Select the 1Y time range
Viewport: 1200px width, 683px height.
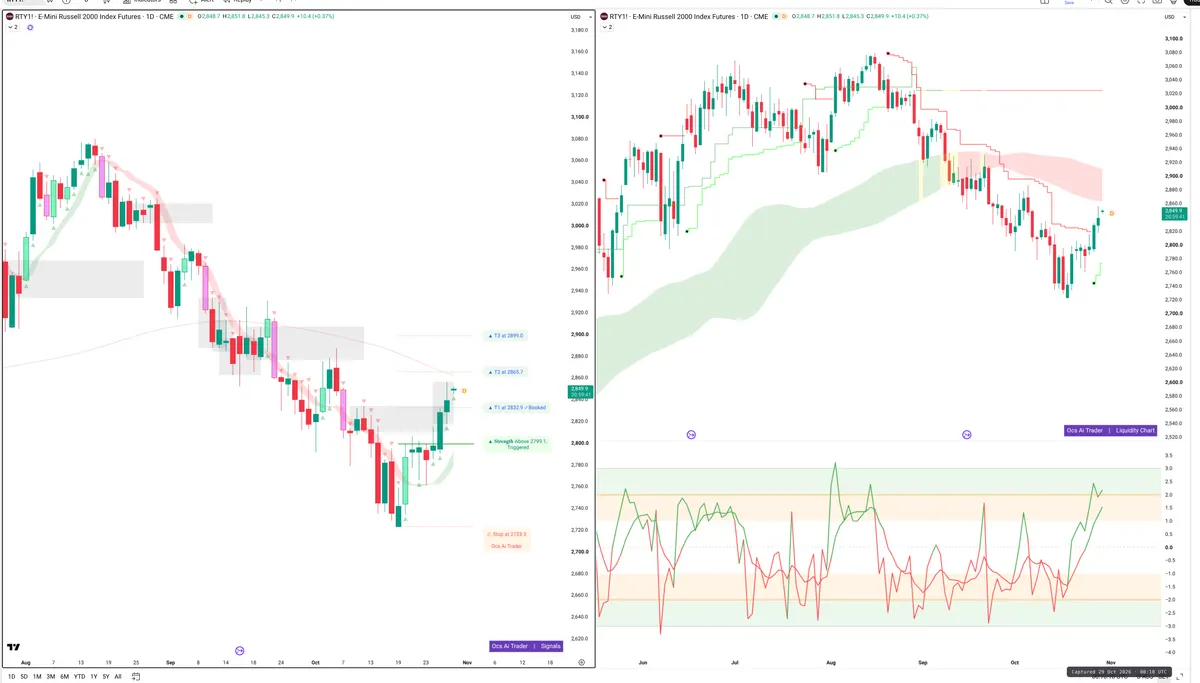click(x=94, y=677)
